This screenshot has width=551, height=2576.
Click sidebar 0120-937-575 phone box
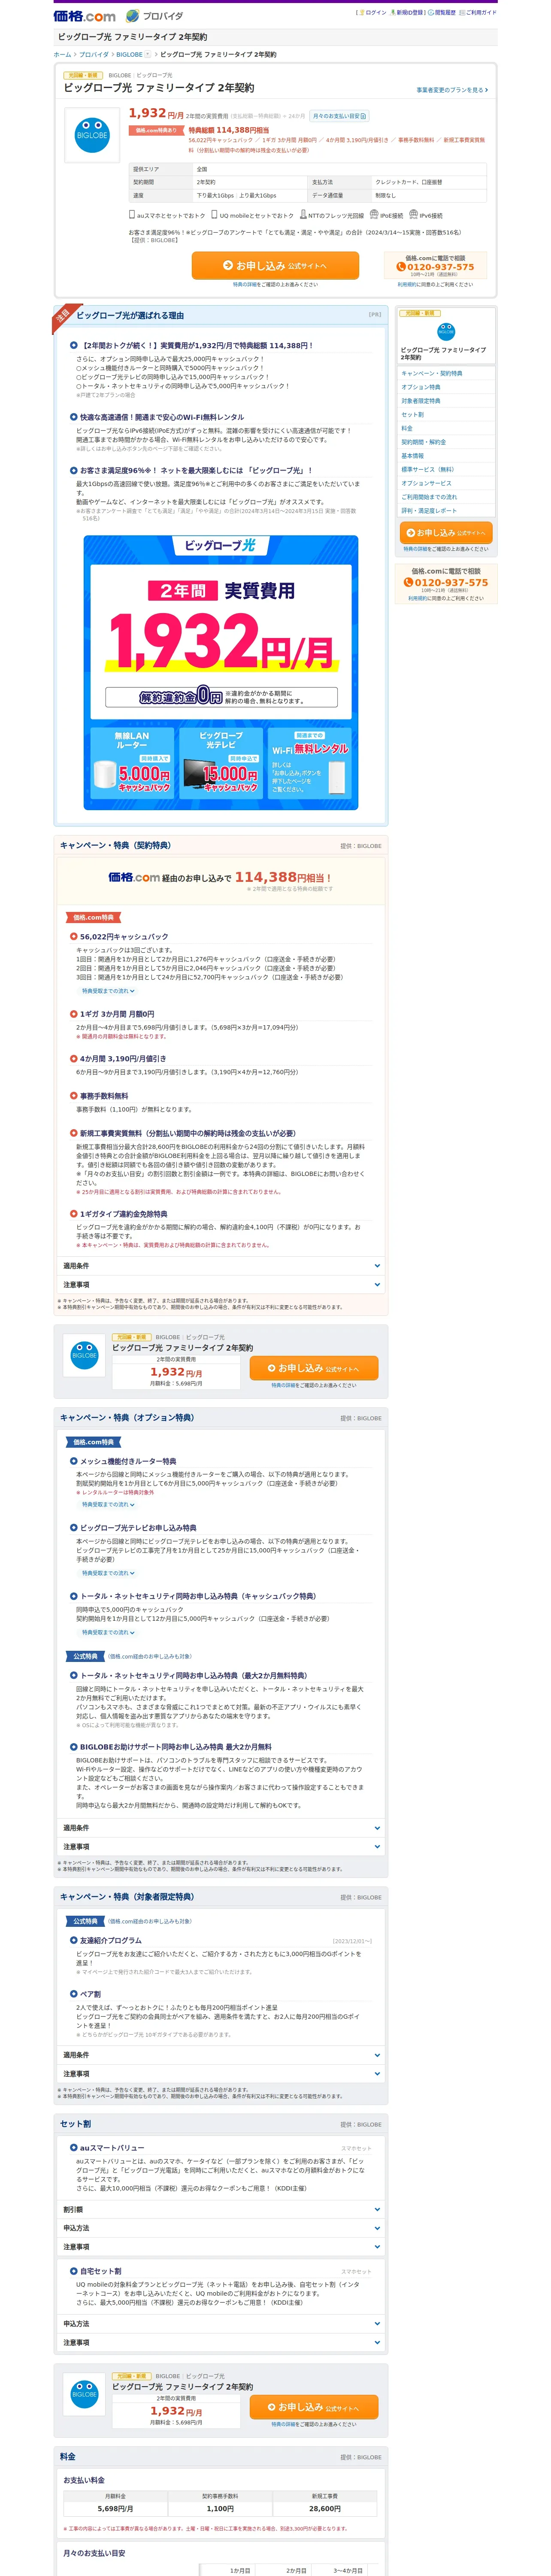446,583
